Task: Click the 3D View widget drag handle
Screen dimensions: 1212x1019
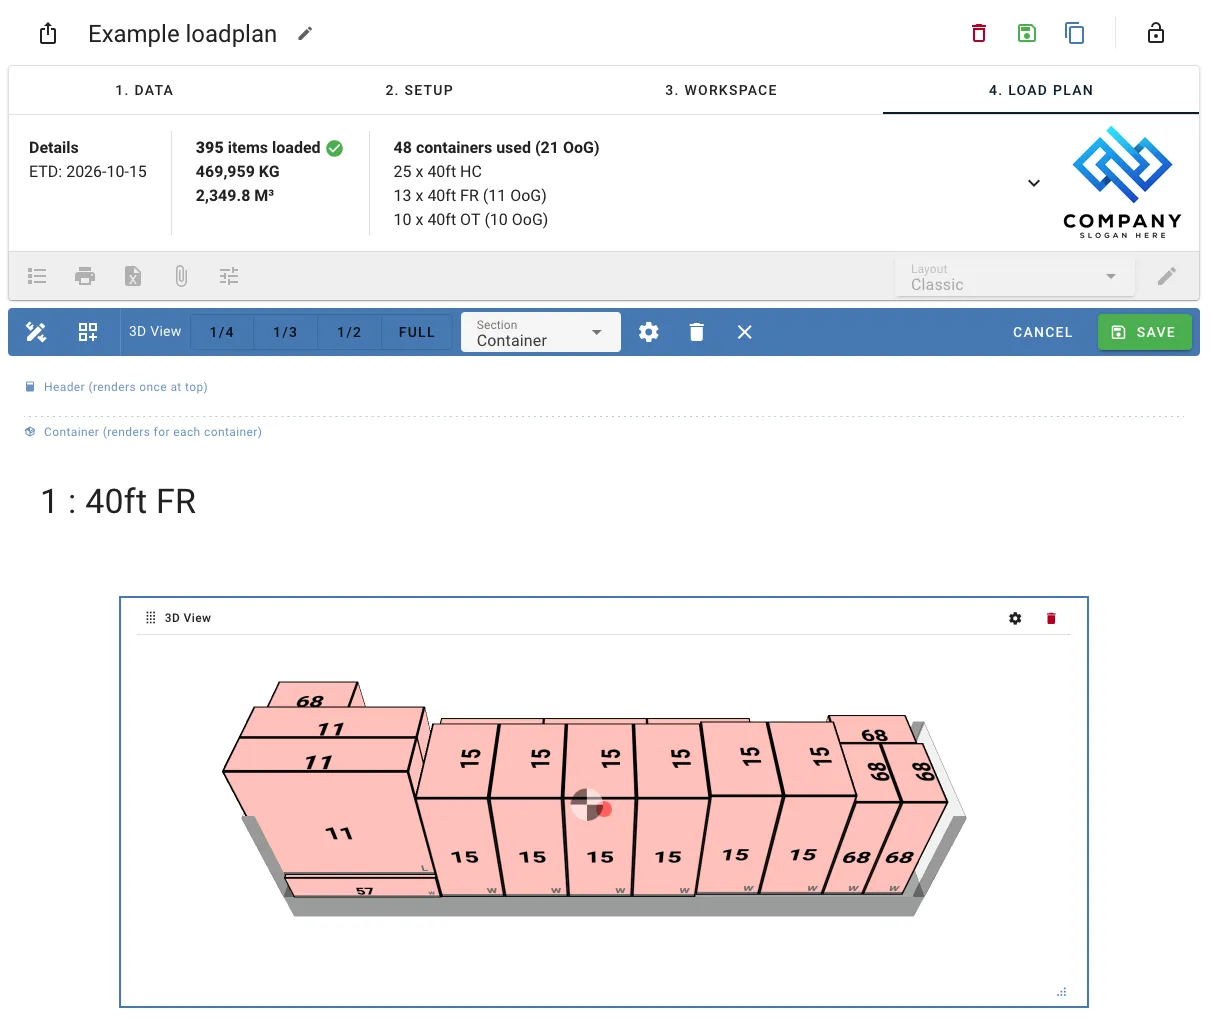Action: [151, 618]
